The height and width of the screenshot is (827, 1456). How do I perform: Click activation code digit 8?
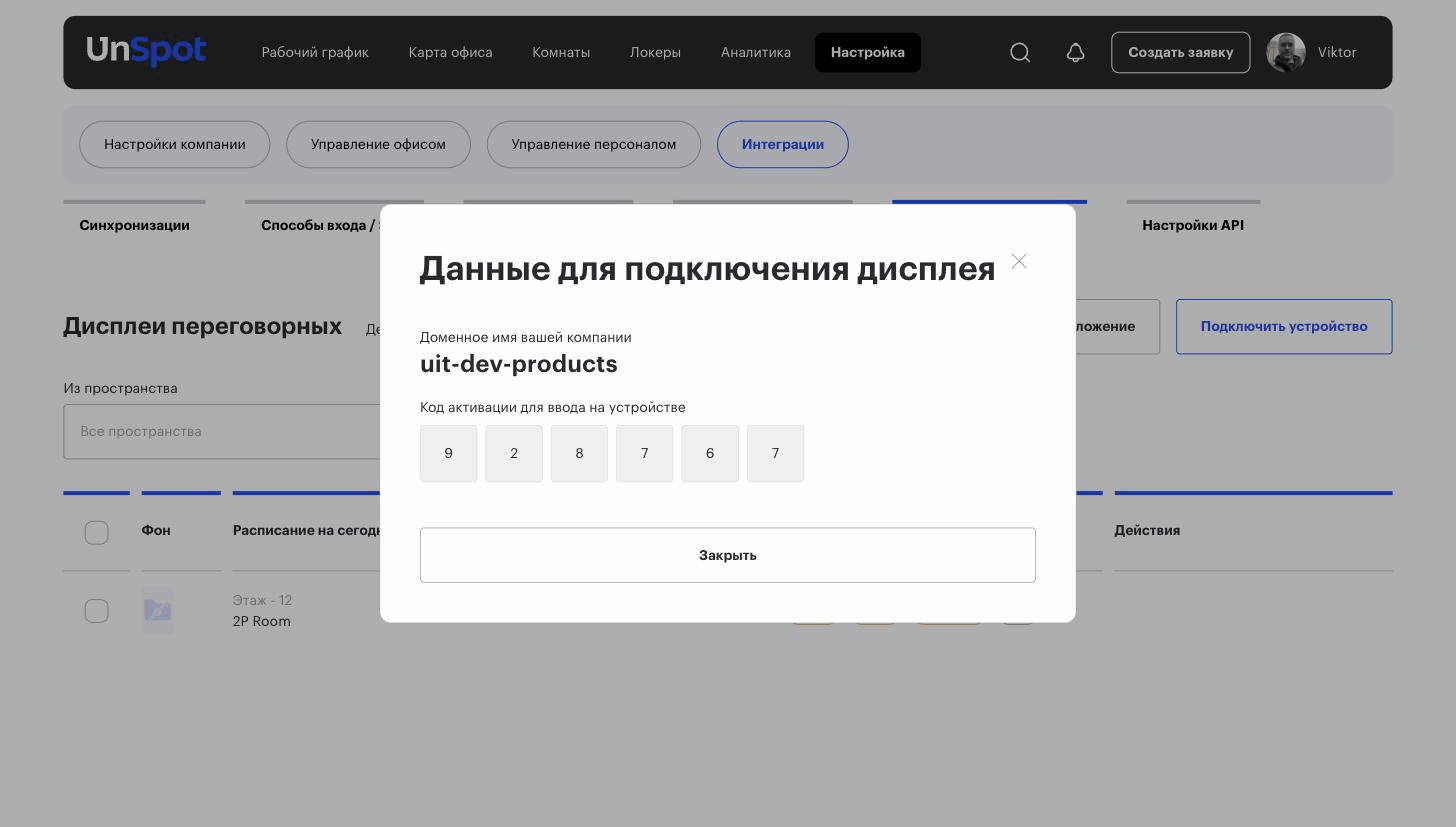[x=579, y=454]
